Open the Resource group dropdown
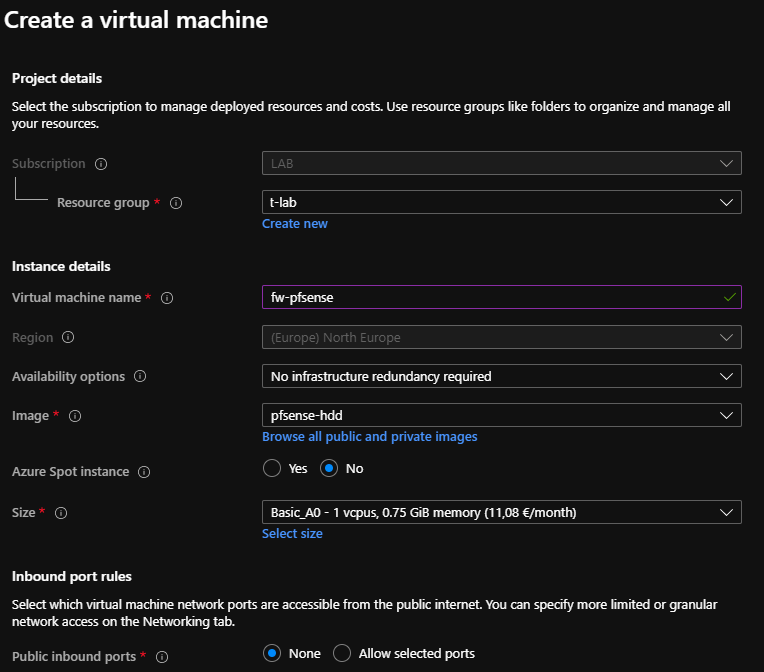Viewport: 764px width, 672px height. click(501, 202)
